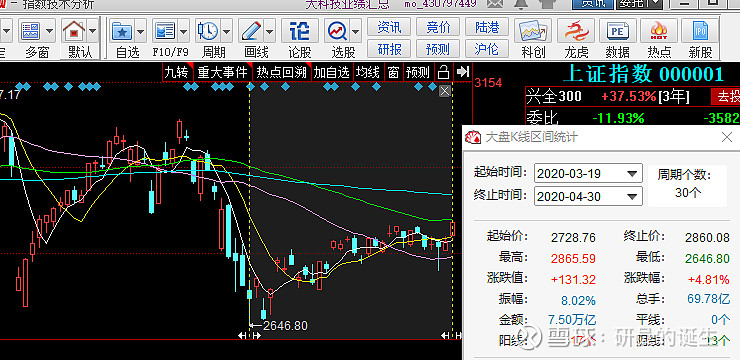The height and width of the screenshot is (360, 740).
Task: Select the 画线 drawing pencil tool
Action: click(x=251, y=32)
